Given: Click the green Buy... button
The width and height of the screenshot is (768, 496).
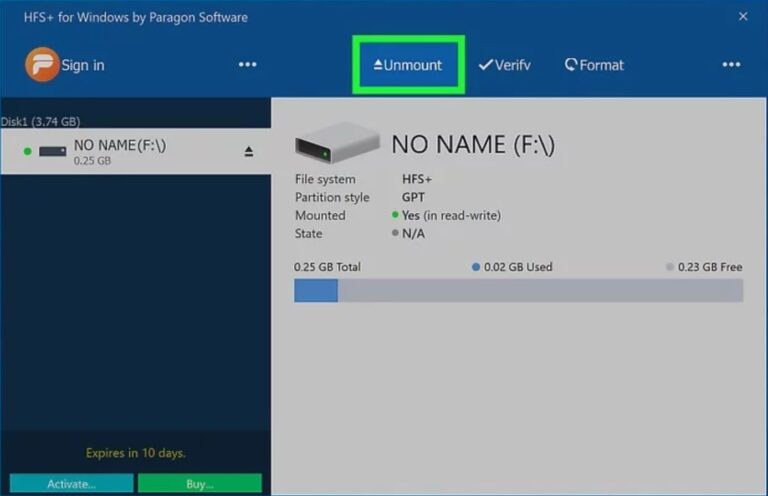Looking at the screenshot, I should point(200,484).
